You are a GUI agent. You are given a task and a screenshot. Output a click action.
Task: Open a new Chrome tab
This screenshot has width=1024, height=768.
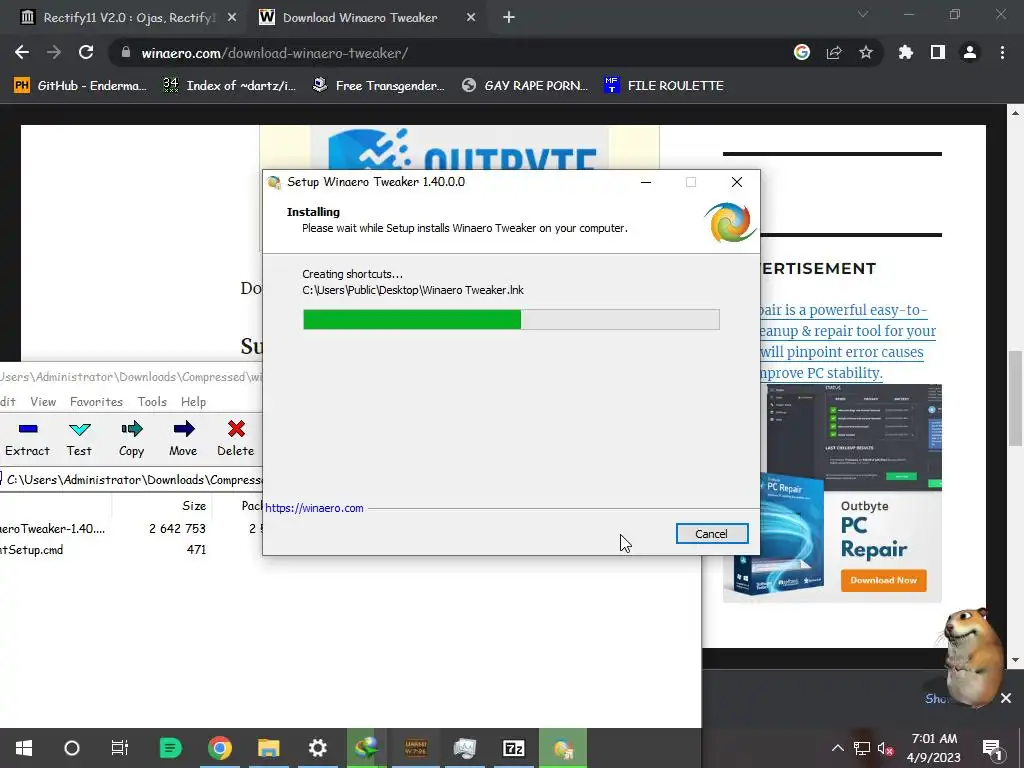509,18
